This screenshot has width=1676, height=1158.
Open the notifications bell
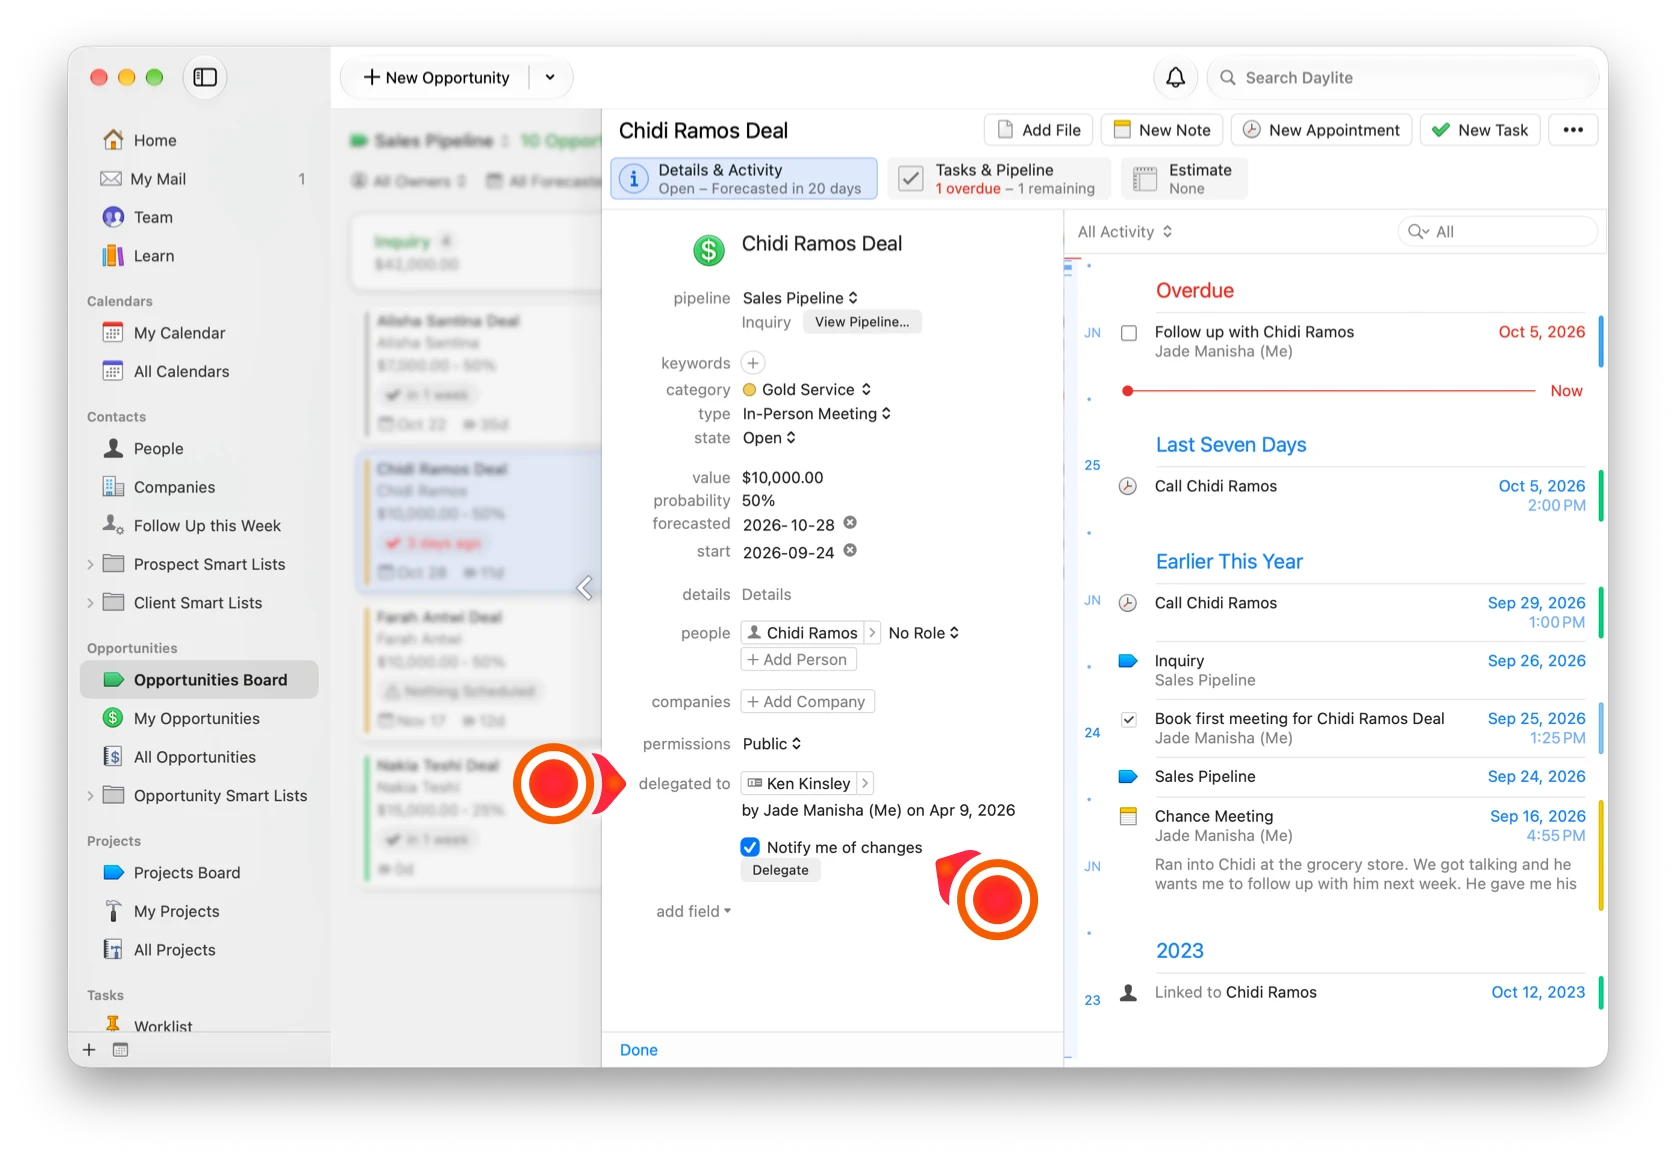1176,77
